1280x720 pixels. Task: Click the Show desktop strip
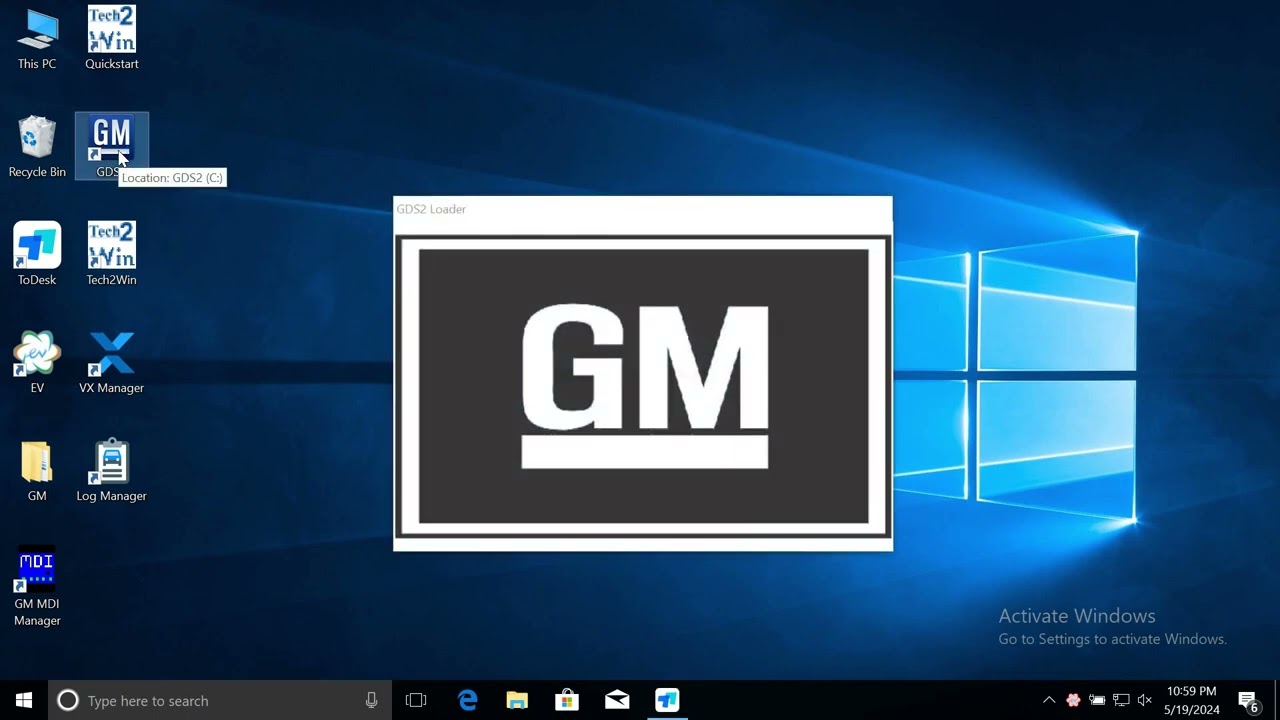click(x=1277, y=700)
